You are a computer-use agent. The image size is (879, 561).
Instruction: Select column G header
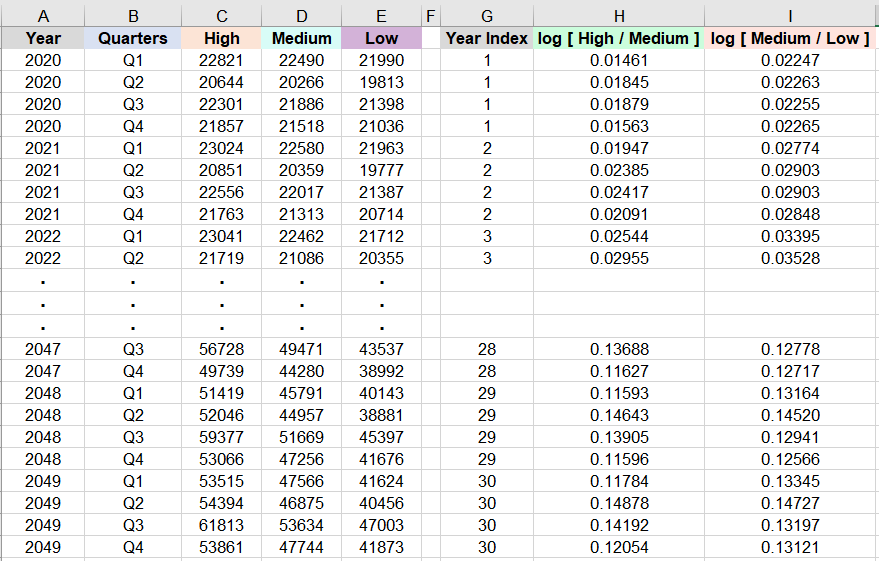[x=487, y=16]
